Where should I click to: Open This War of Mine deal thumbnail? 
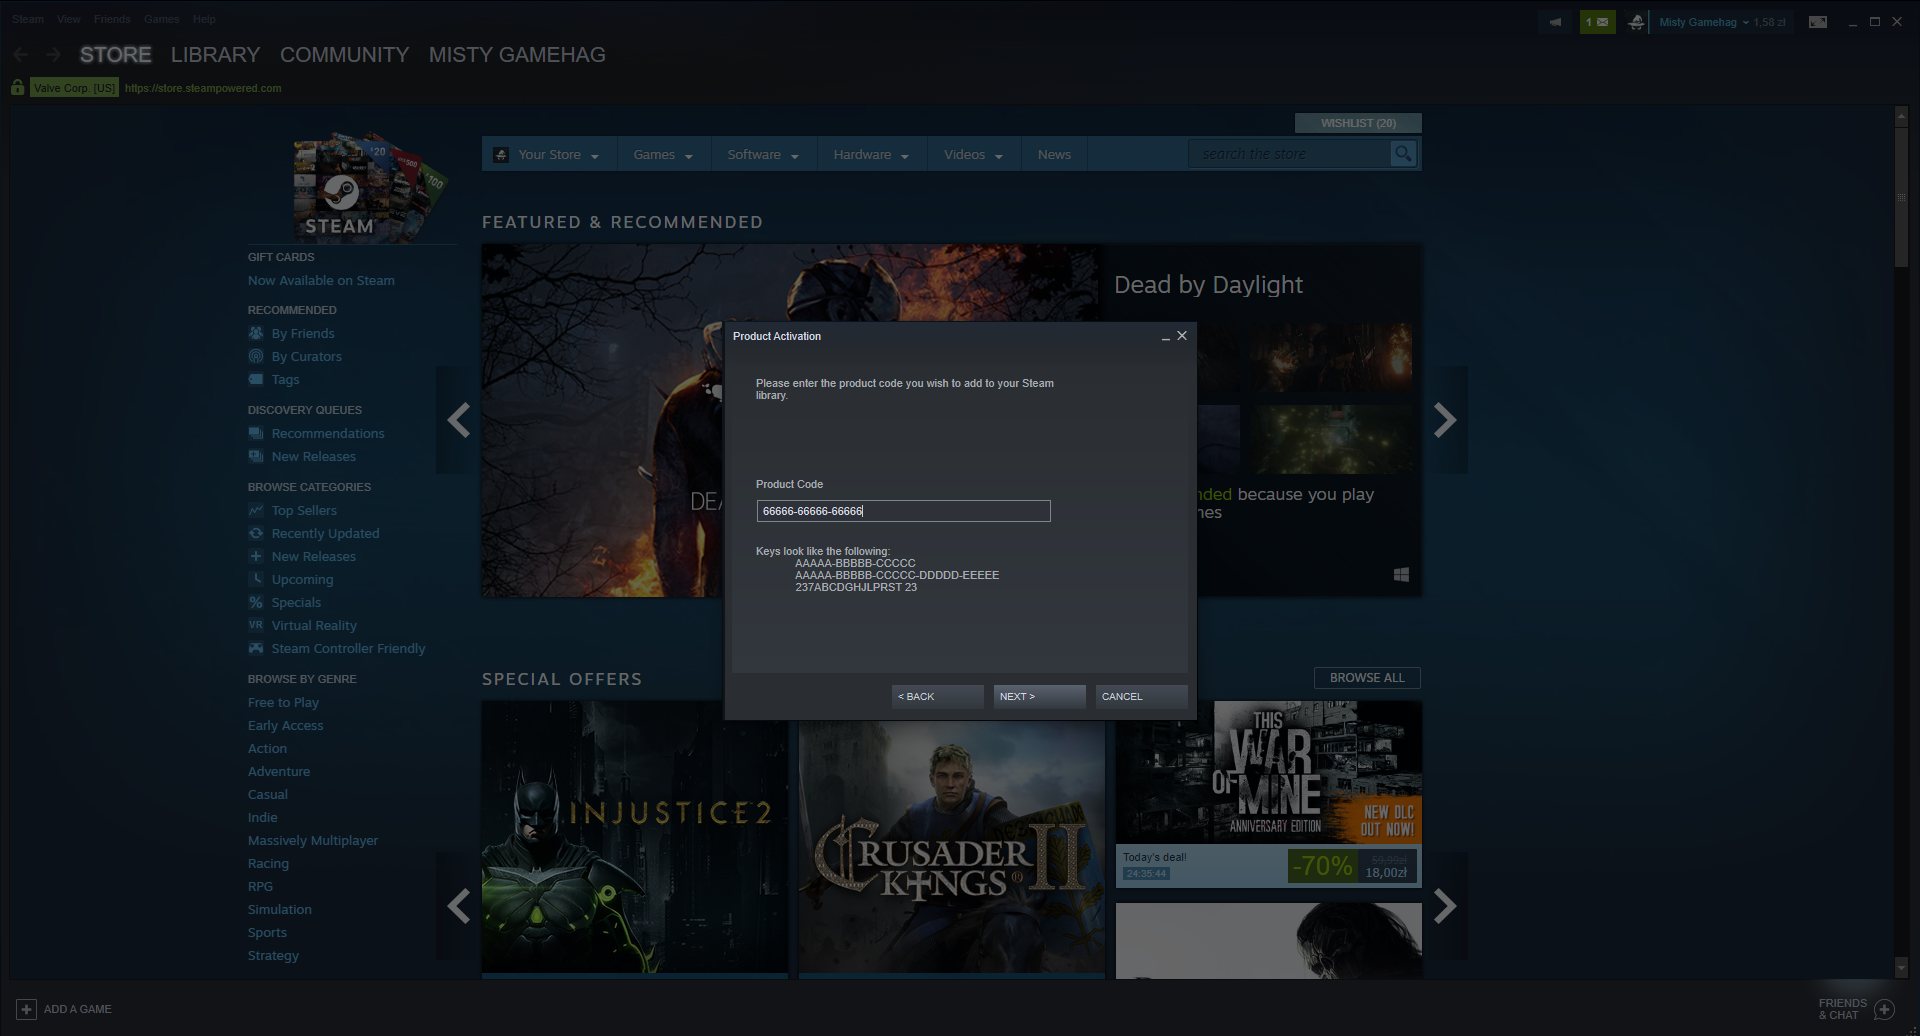tap(1269, 772)
